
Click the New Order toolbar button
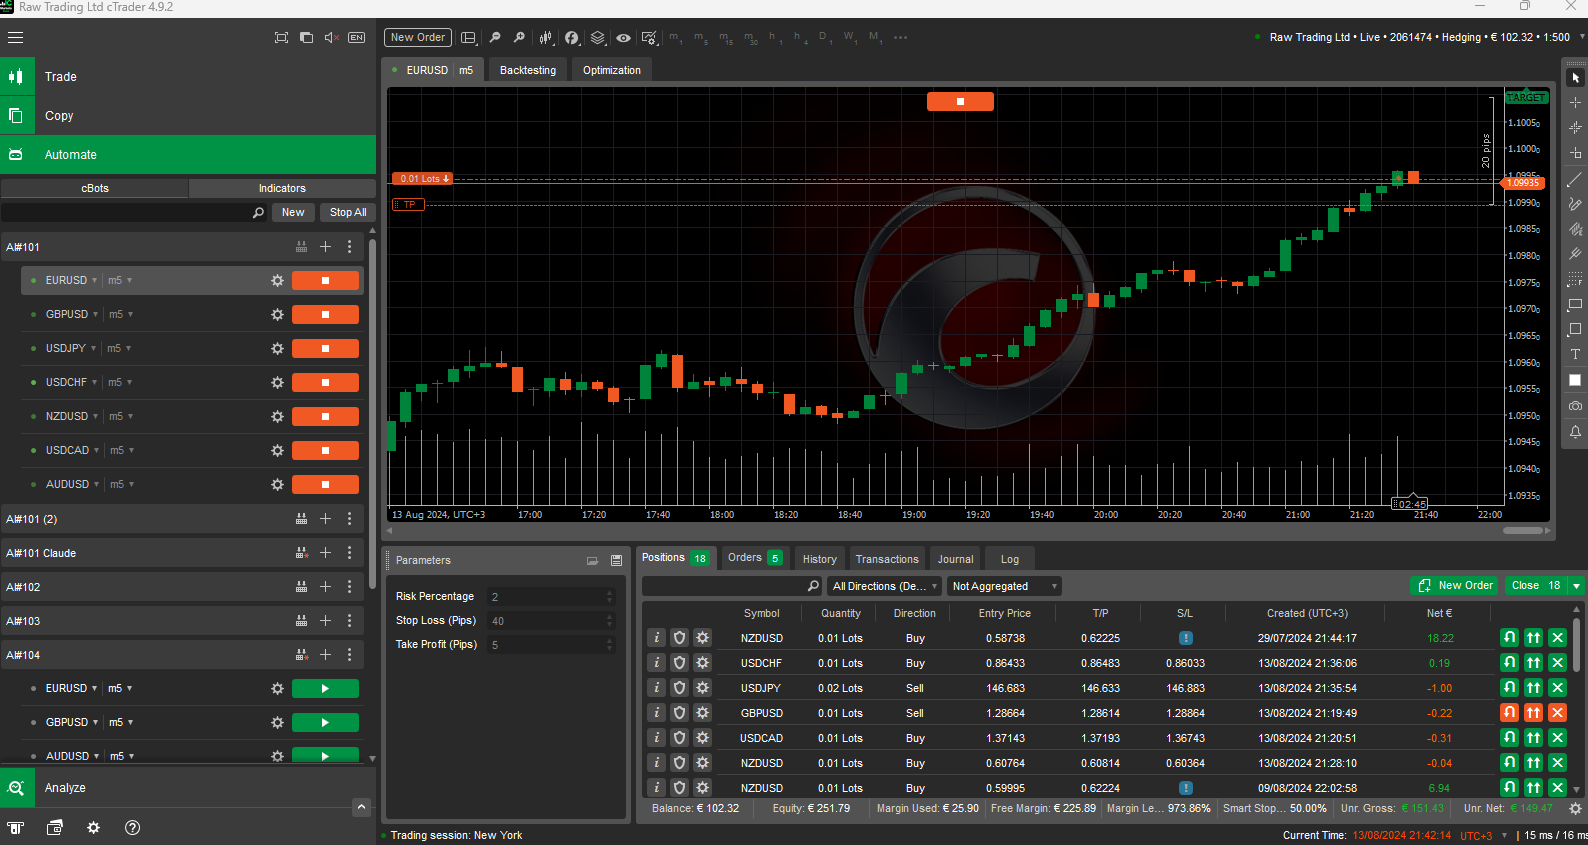[x=418, y=37]
